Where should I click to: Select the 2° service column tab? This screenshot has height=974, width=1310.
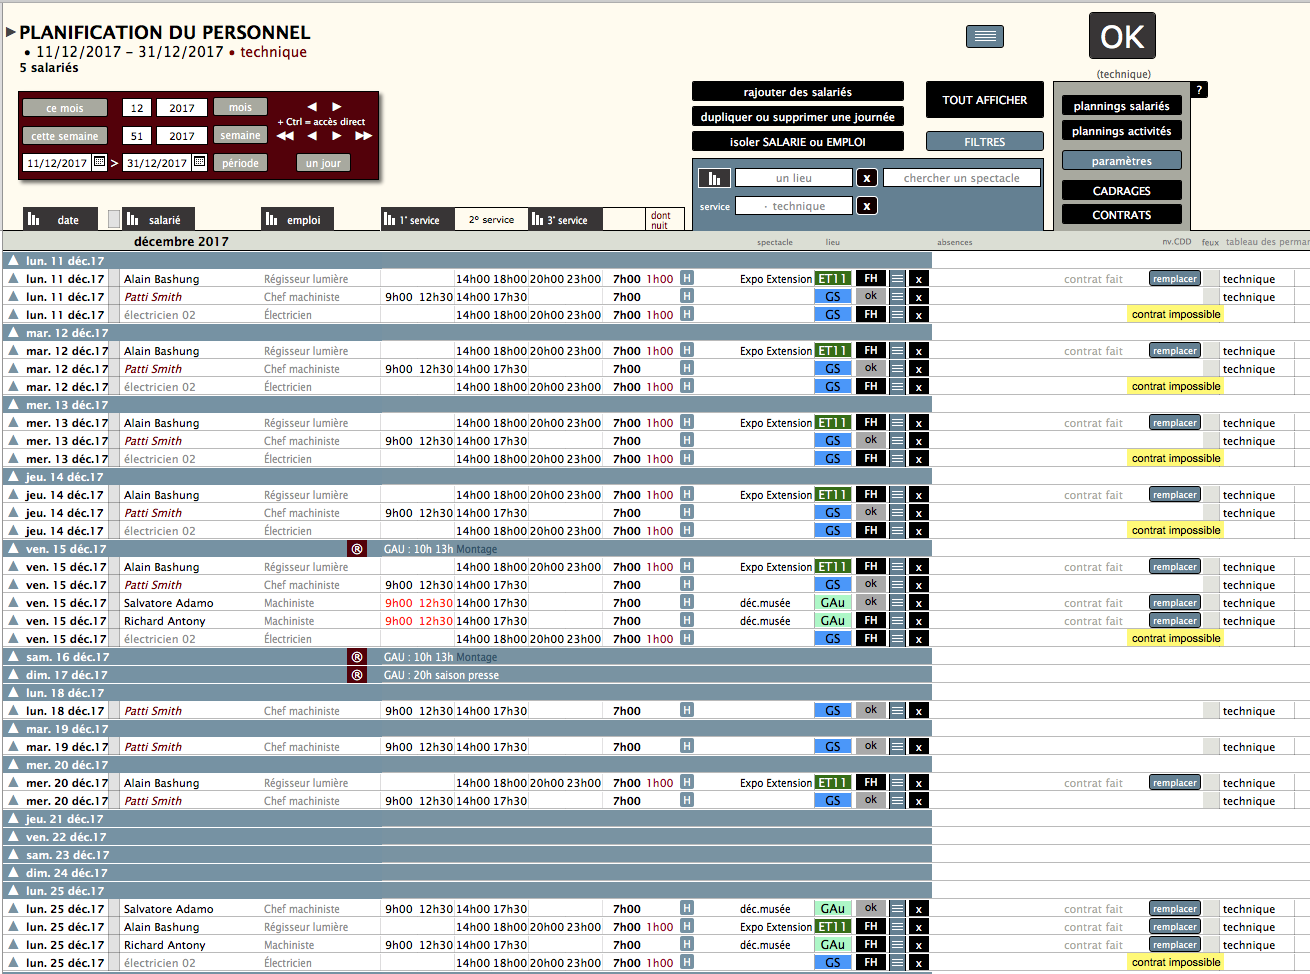(491, 220)
